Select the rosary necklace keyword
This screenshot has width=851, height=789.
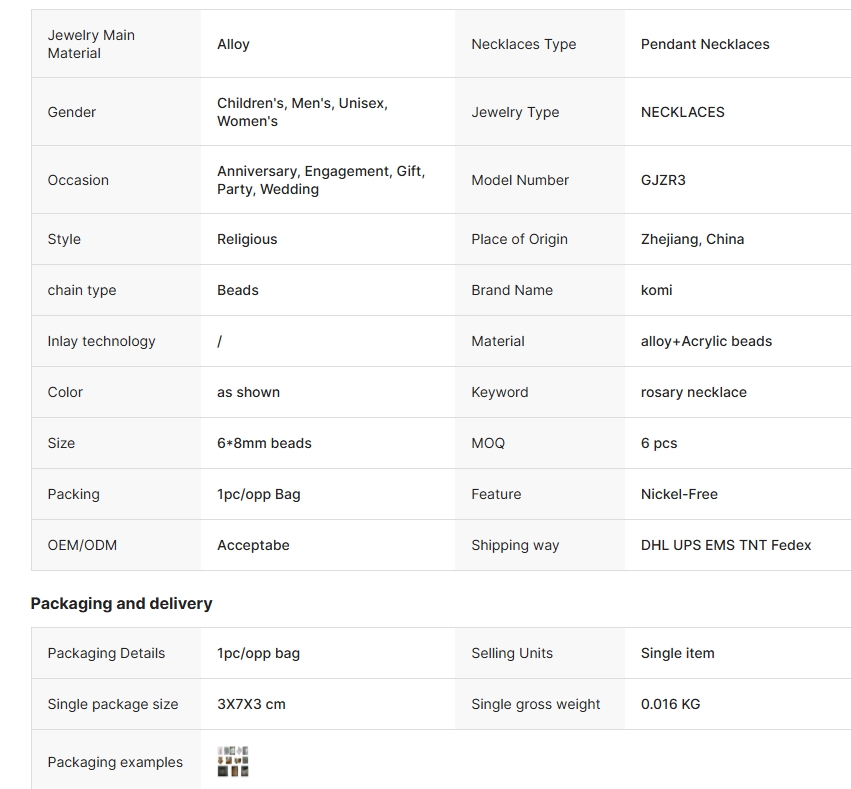(694, 392)
